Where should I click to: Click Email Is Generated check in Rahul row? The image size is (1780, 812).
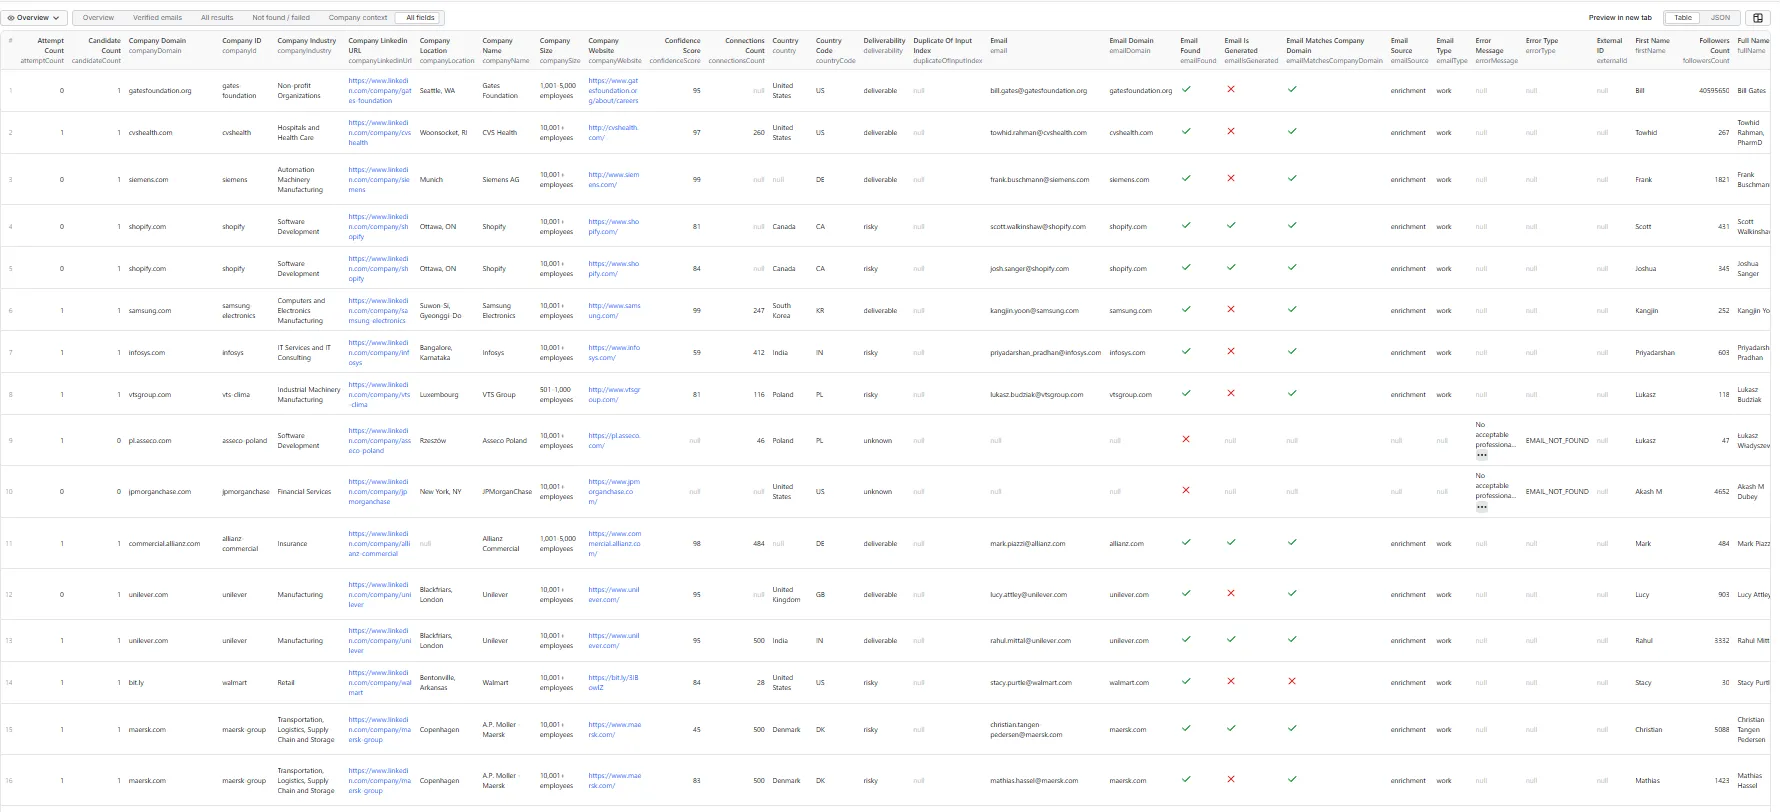click(x=1231, y=639)
